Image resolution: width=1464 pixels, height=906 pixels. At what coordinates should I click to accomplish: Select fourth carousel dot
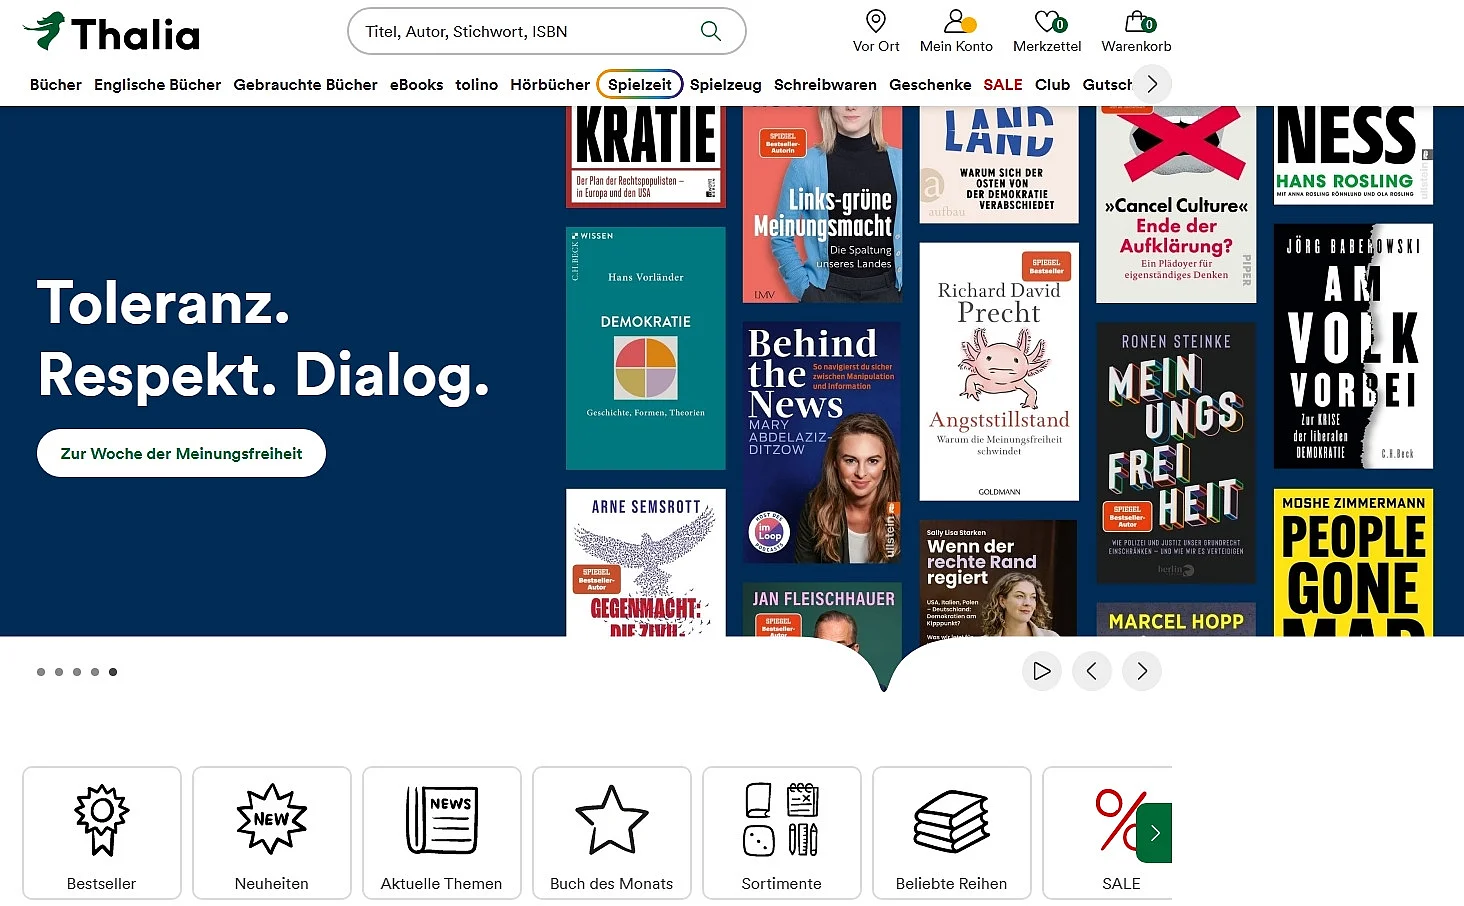[95, 672]
